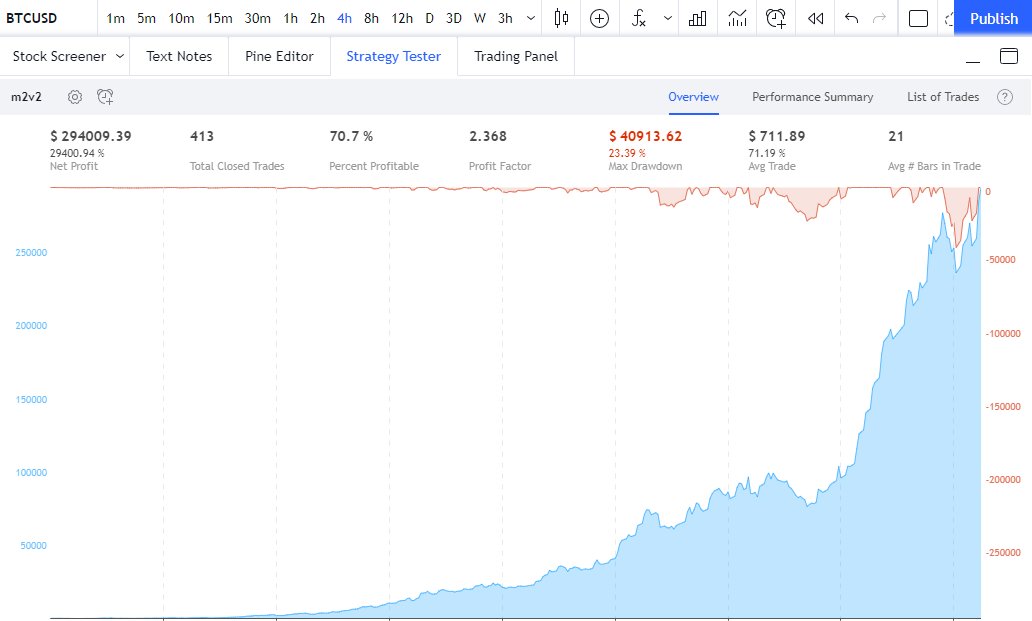Open the candlestick chart style selector
This screenshot has width=1032, height=621.
coord(561,18)
